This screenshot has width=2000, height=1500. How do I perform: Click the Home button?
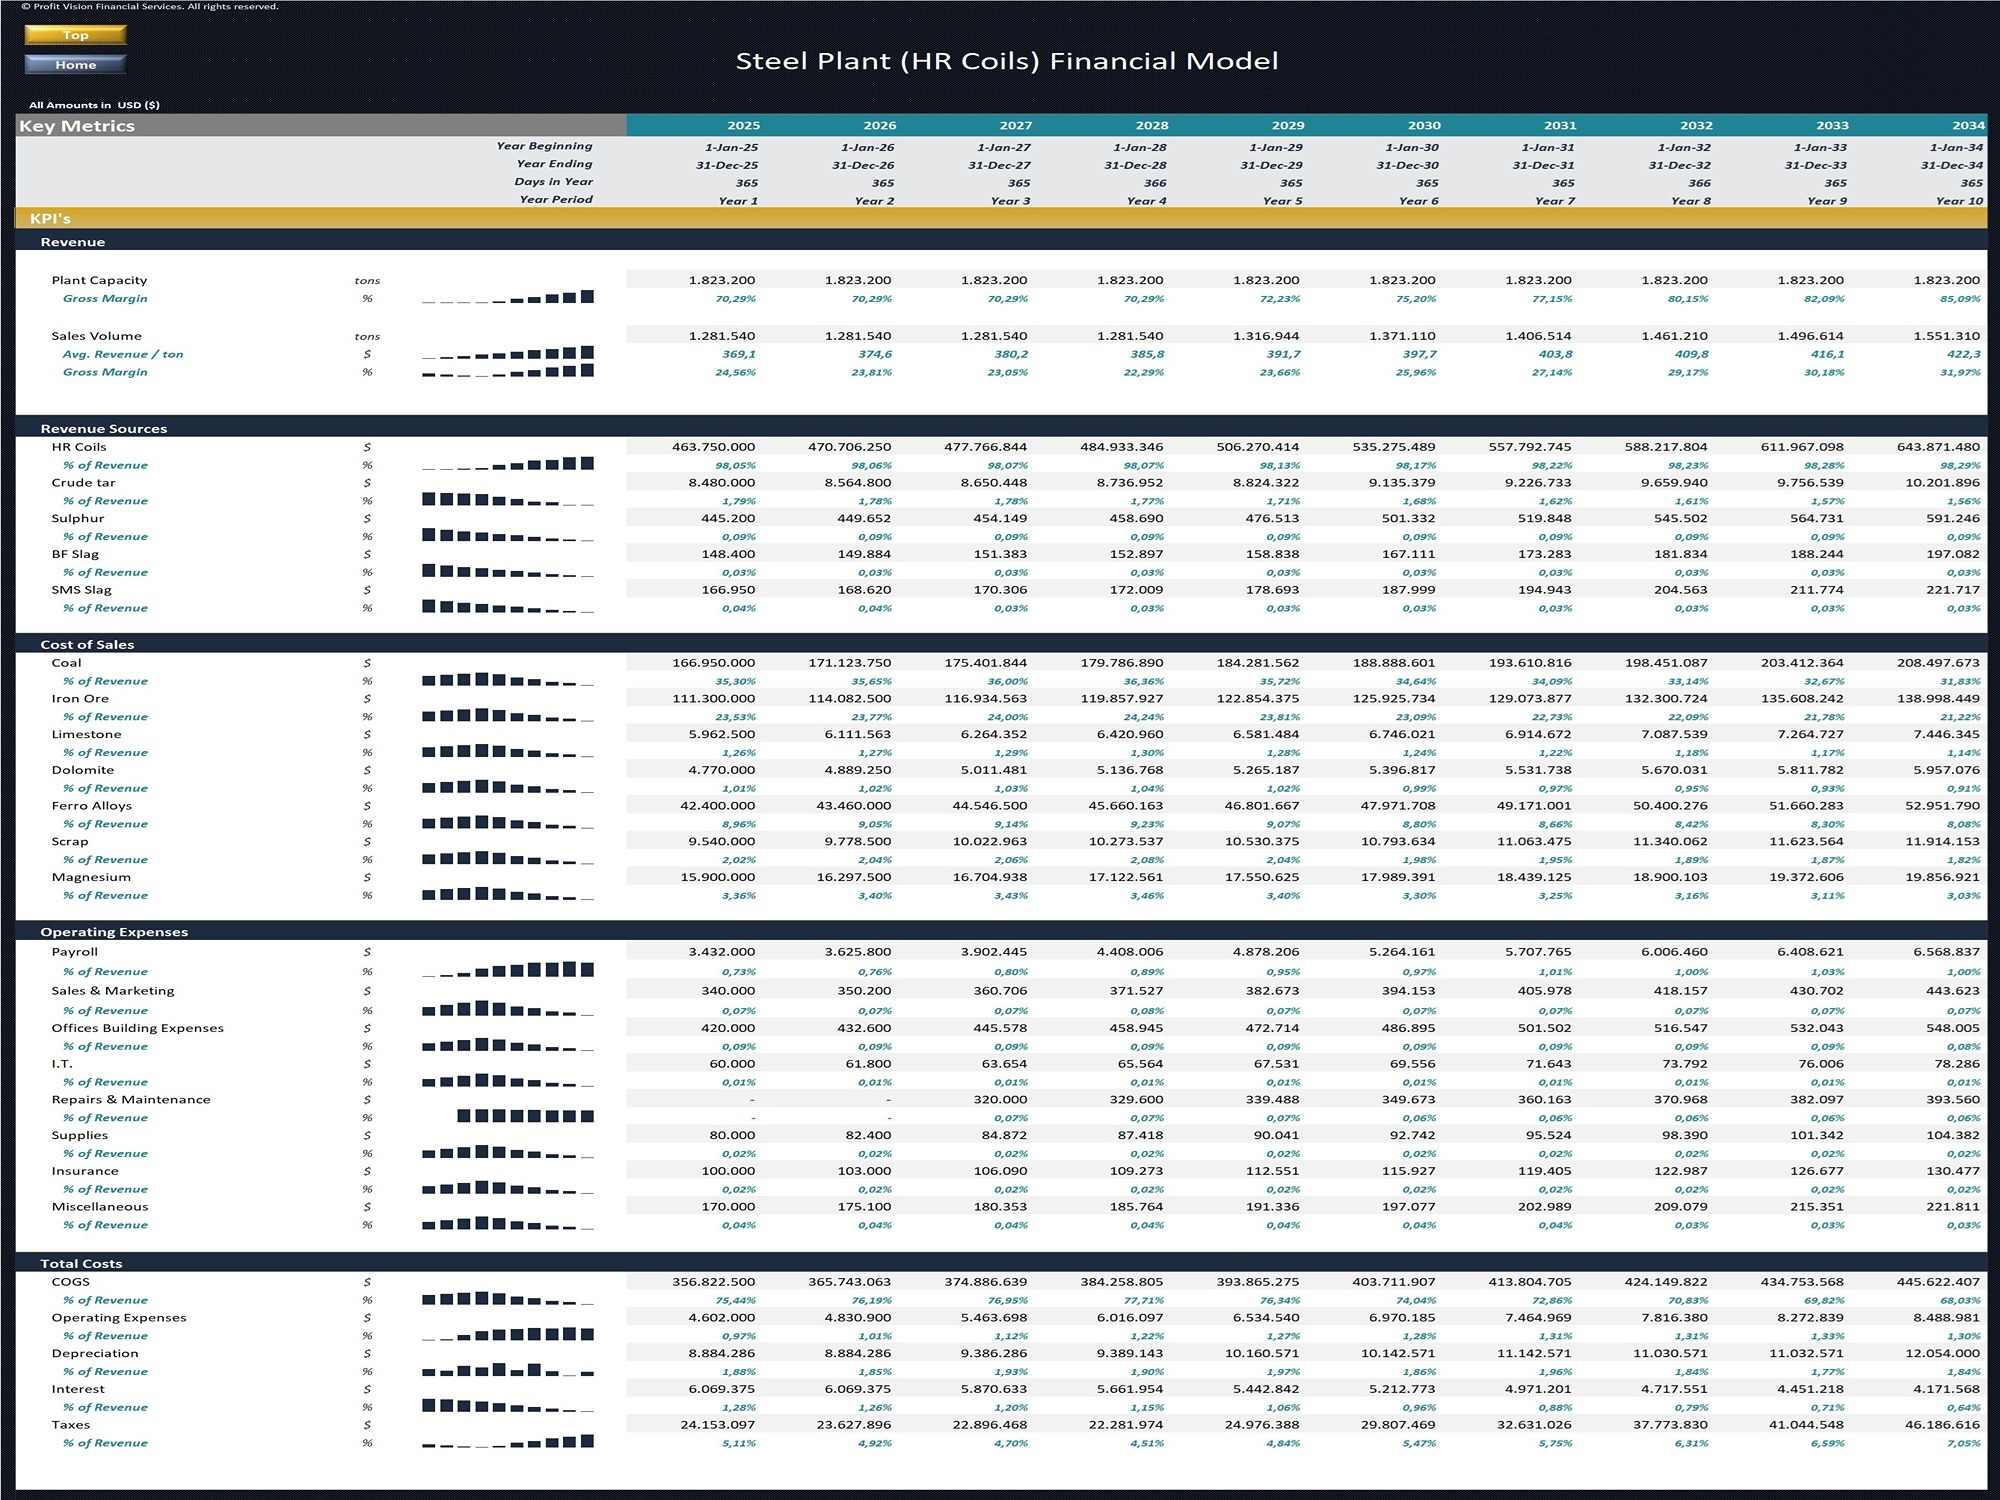coord(76,65)
